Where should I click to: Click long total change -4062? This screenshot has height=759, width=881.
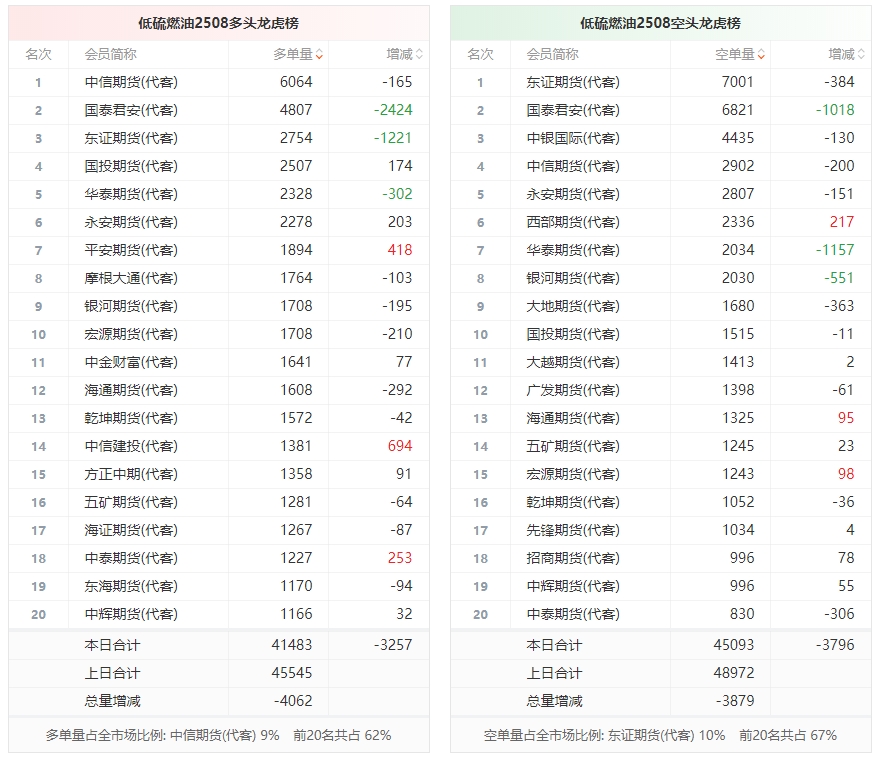[293, 701]
